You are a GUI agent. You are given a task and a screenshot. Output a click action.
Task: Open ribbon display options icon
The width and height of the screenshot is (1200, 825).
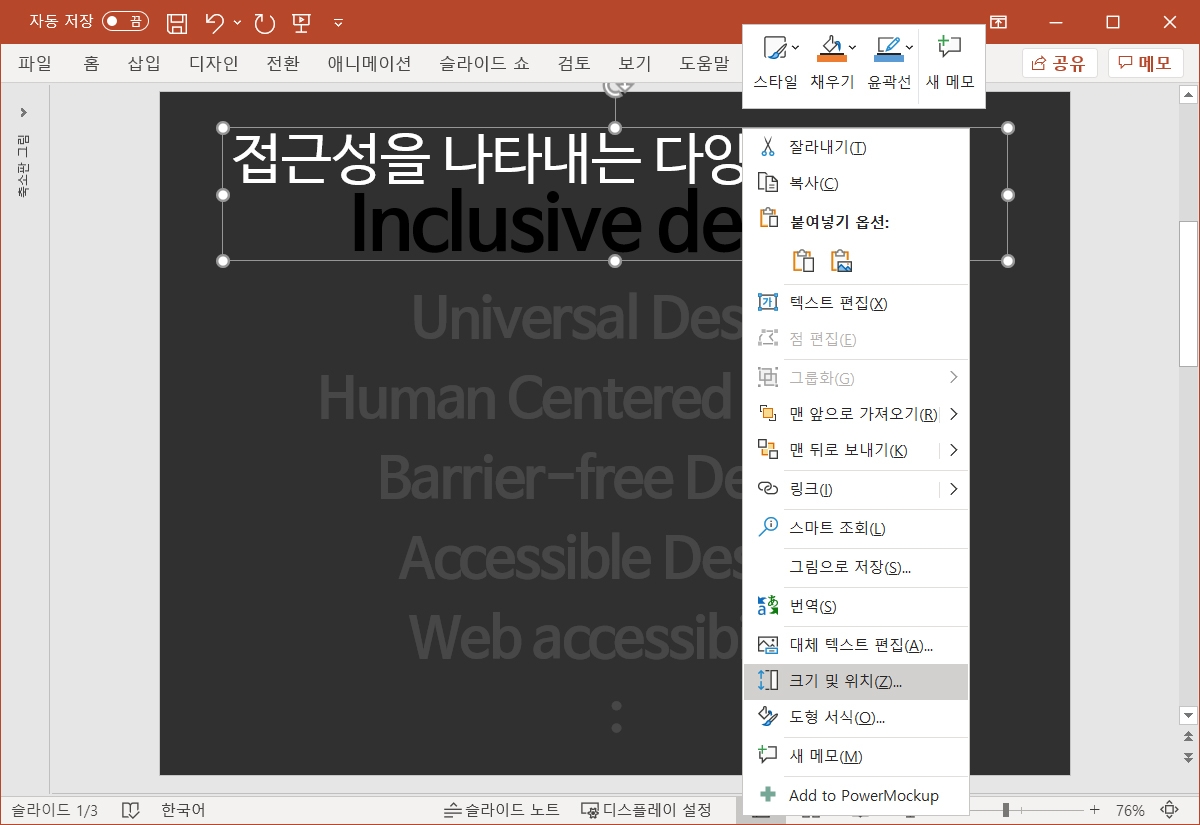998,22
